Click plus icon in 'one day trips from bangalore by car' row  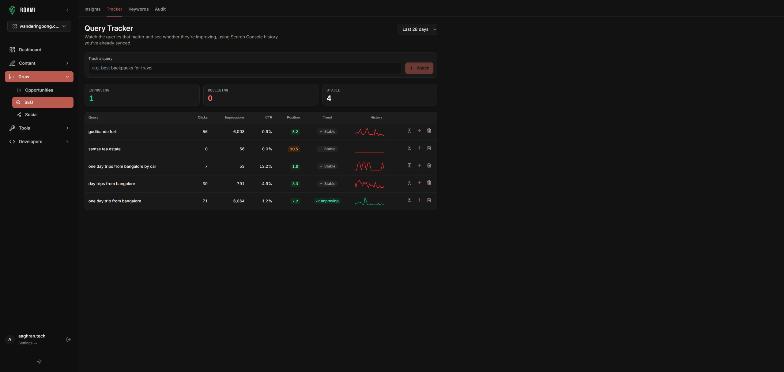tap(419, 166)
